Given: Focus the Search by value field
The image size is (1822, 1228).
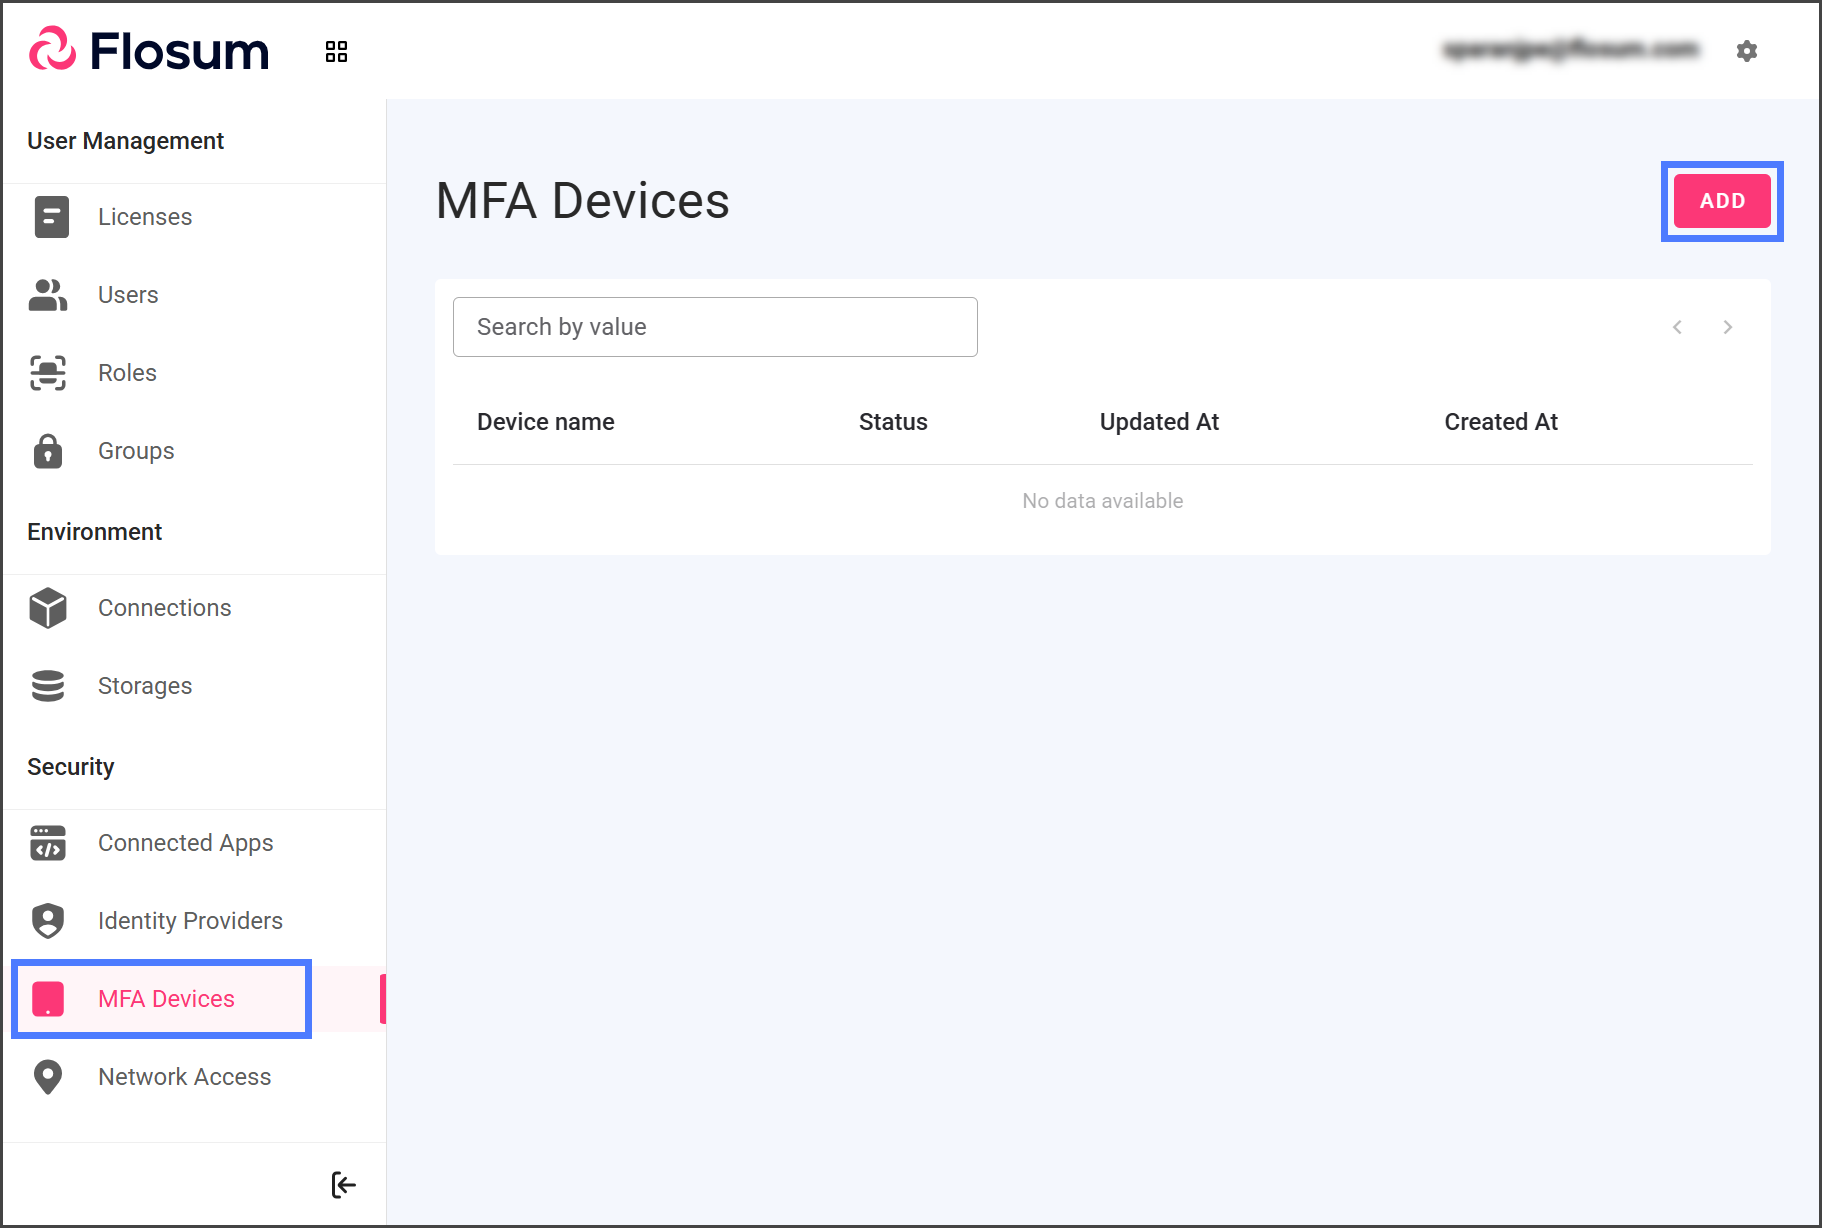Looking at the screenshot, I should click(x=714, y=327).
